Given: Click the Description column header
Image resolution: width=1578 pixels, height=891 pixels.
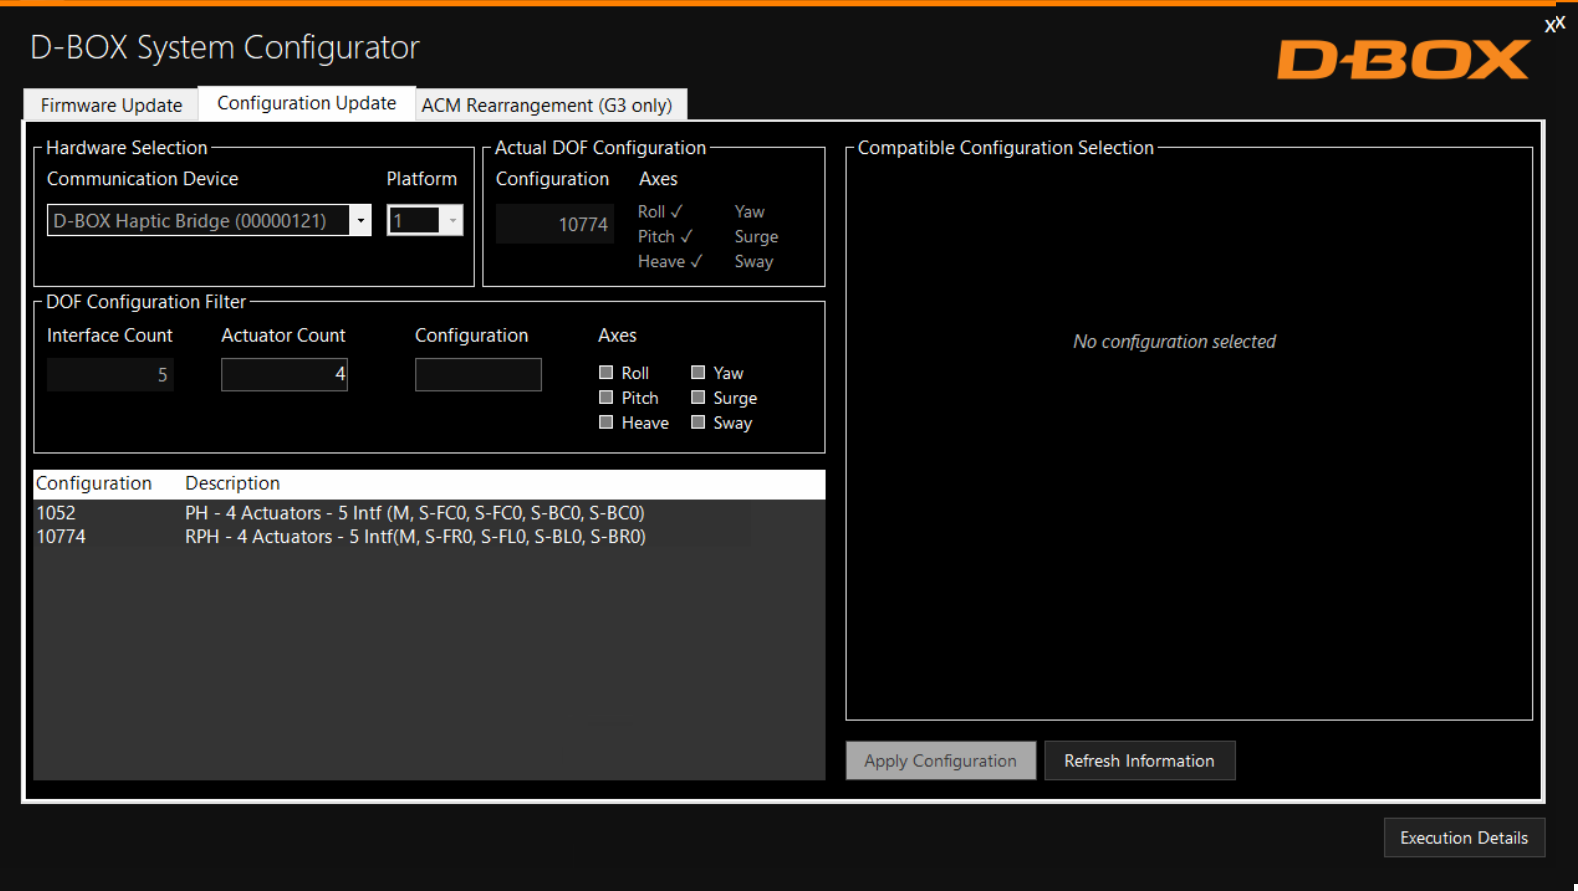Looking at the screenshot, I should point(232,483).
